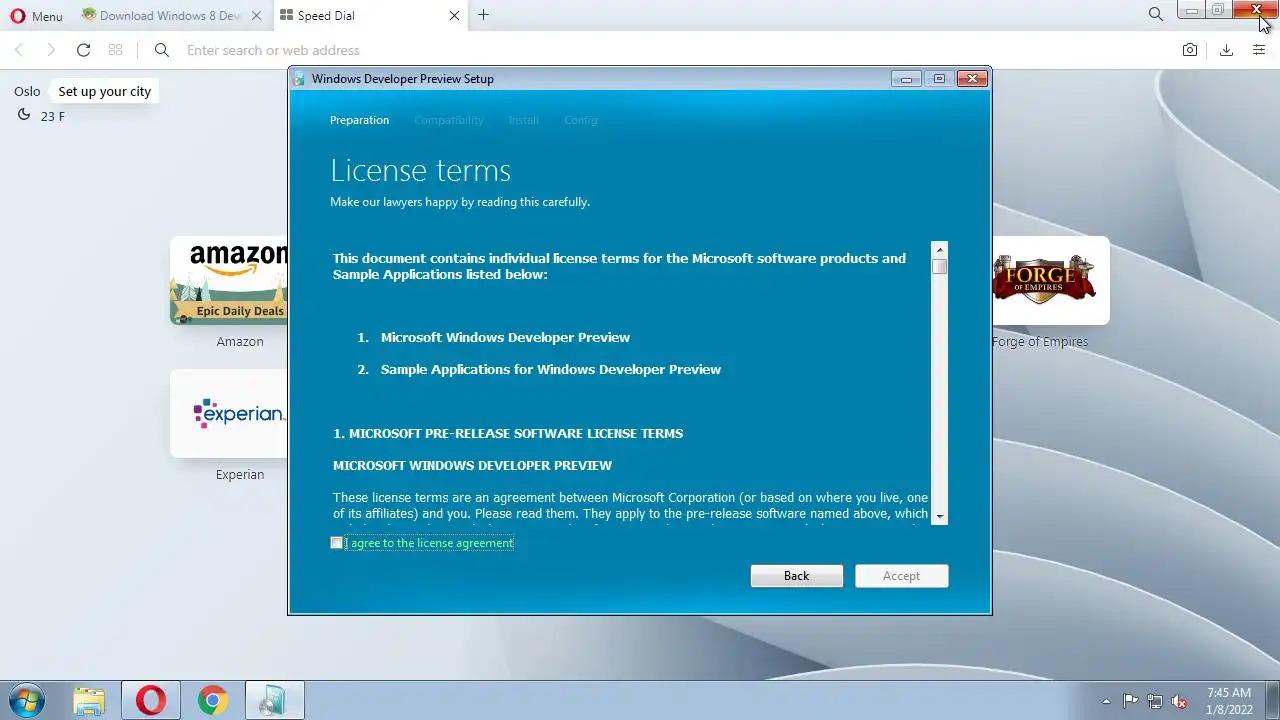The width and height of the screenshot is (1280, 720).
Task: Click the Back button in setup
Action: 797,576
